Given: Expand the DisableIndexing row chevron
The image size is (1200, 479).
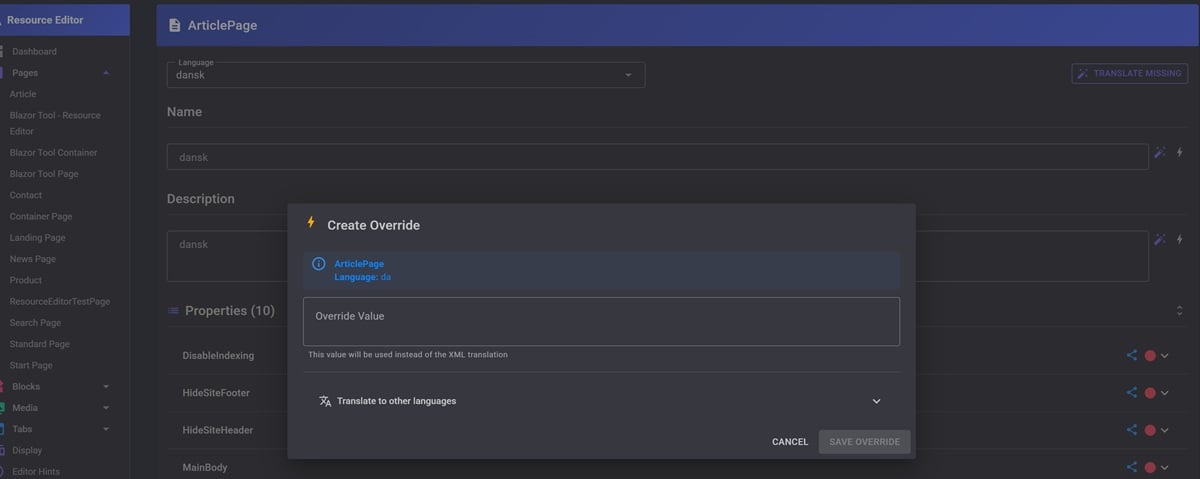Looking at the screenshot, I should pyautogui.click(x=1165, y=355).
